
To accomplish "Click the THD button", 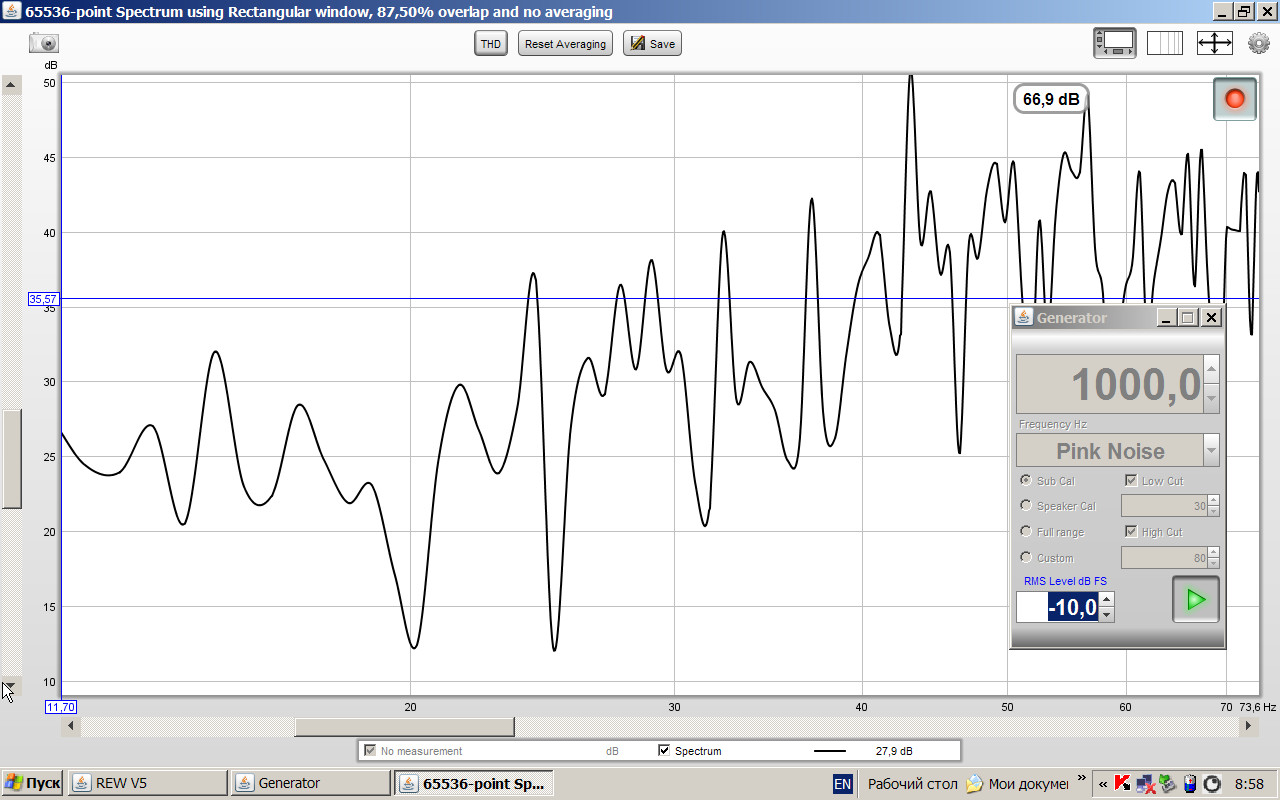I will coord(490,44).
